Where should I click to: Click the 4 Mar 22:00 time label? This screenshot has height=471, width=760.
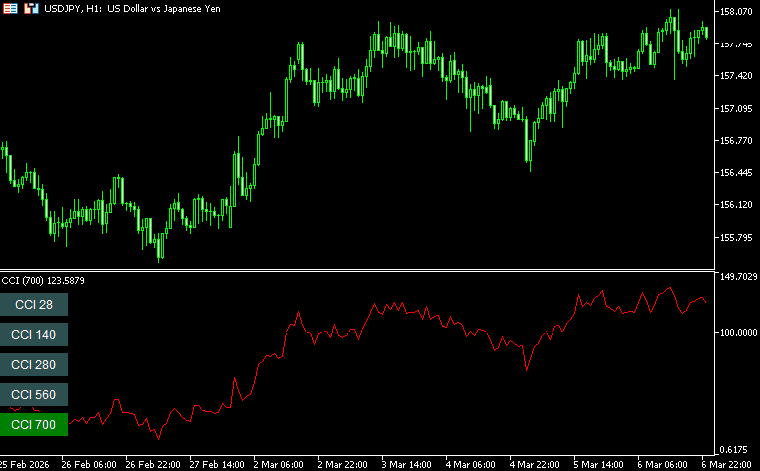click(x=534, y=464)
